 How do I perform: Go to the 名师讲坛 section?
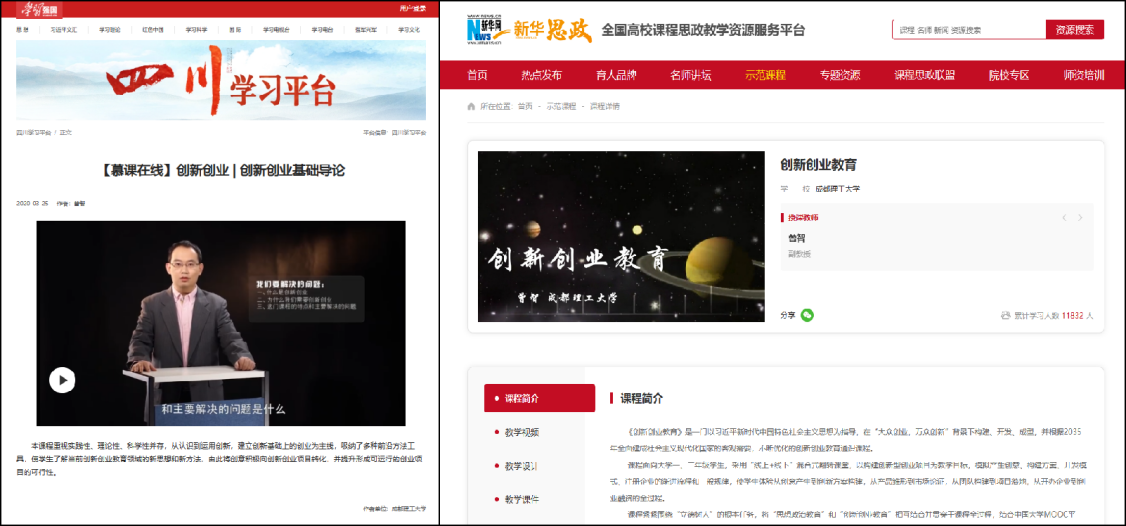point(691,75)
